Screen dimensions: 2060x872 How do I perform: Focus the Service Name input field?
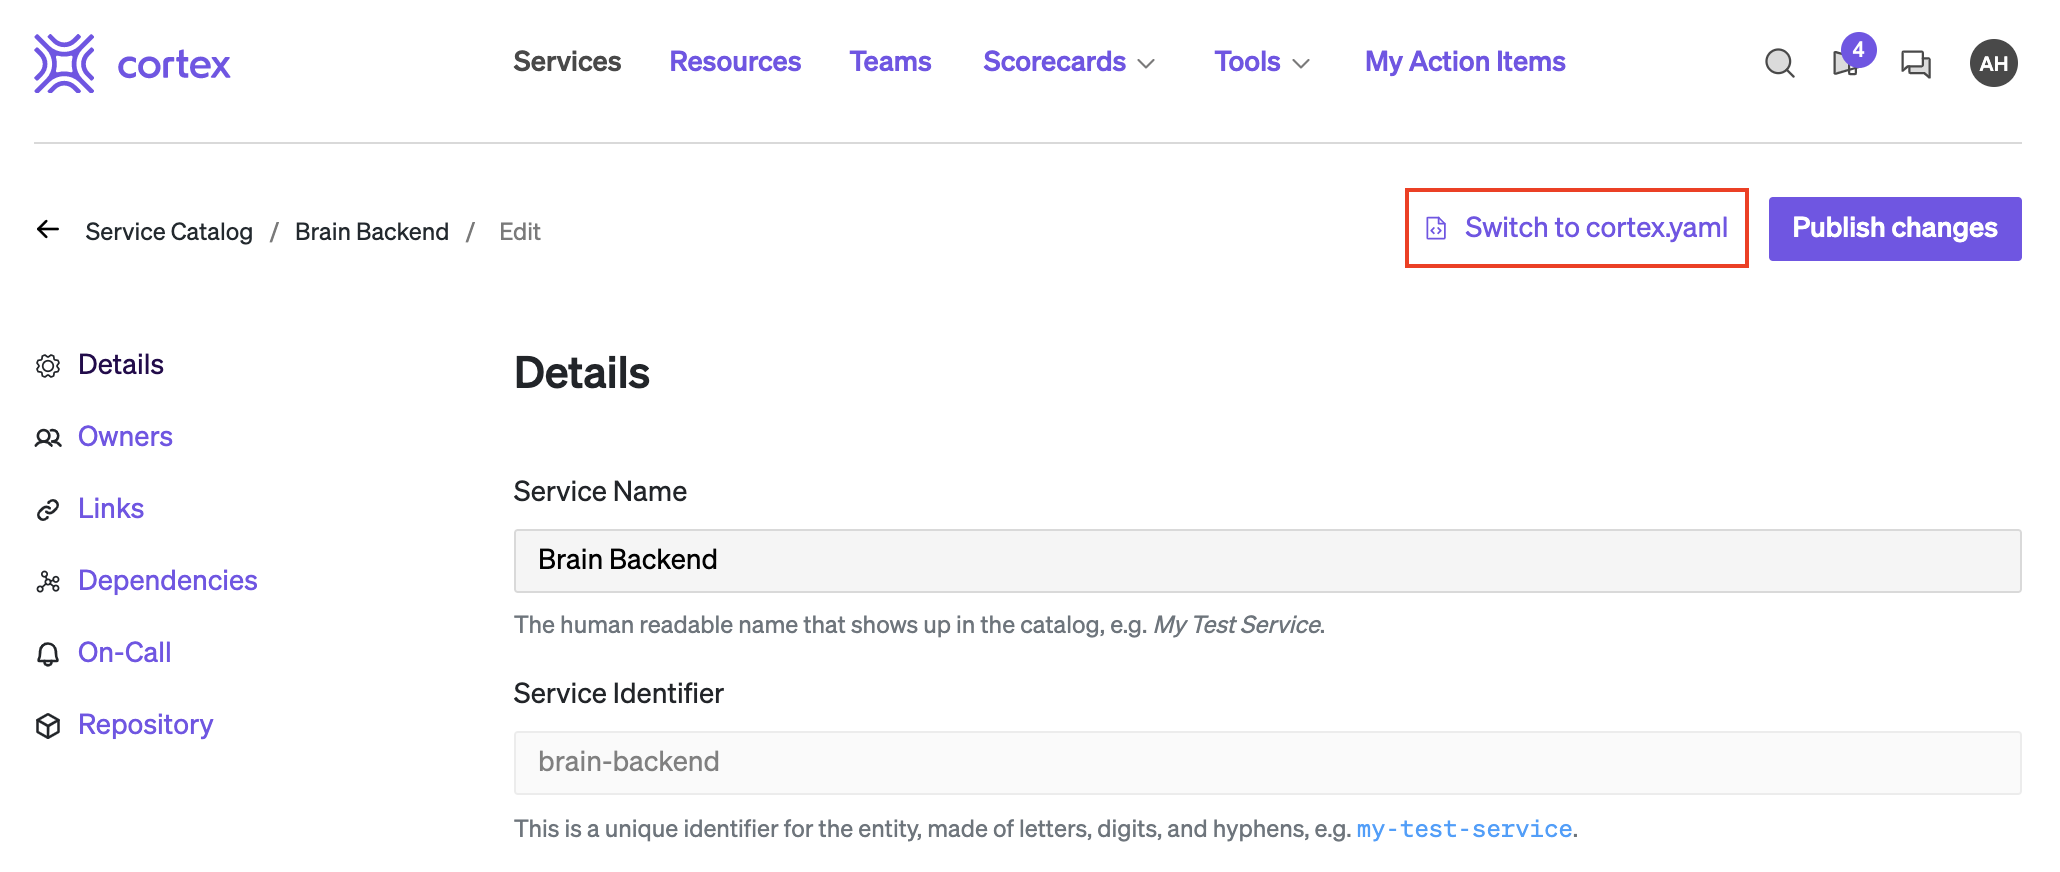pos(1267,561)
